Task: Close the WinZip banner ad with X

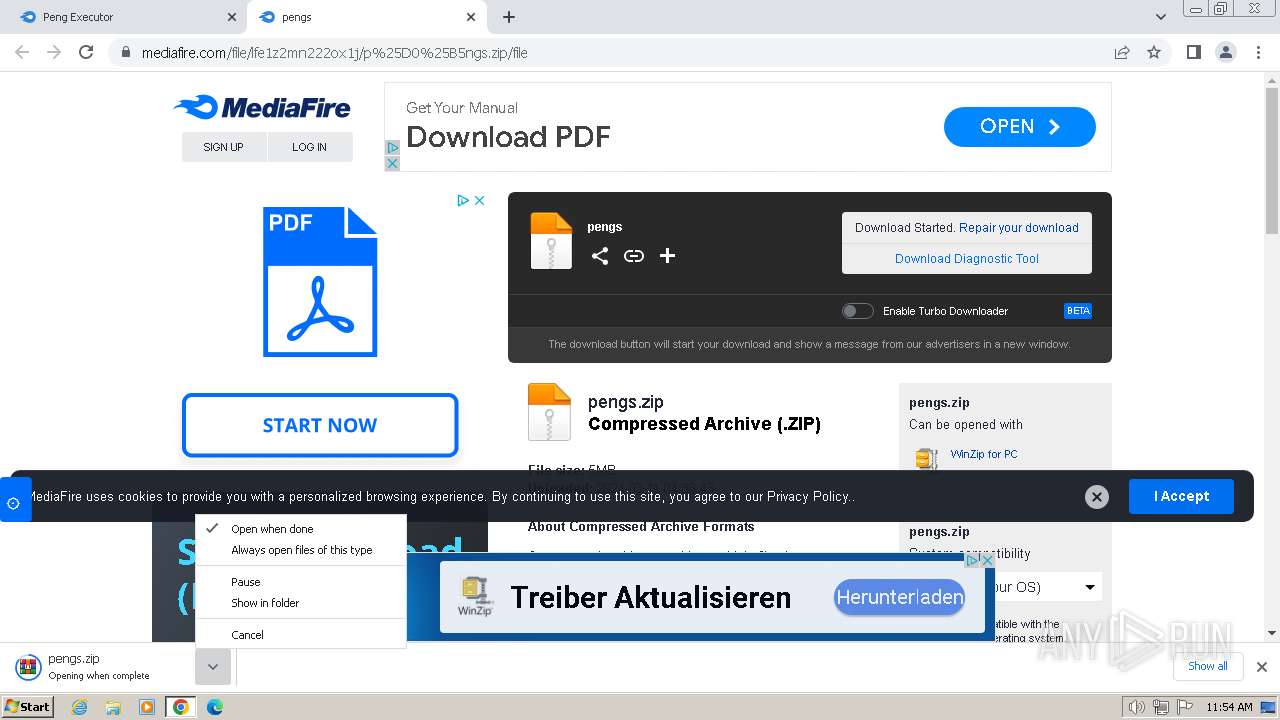Action: click(987, 560)
